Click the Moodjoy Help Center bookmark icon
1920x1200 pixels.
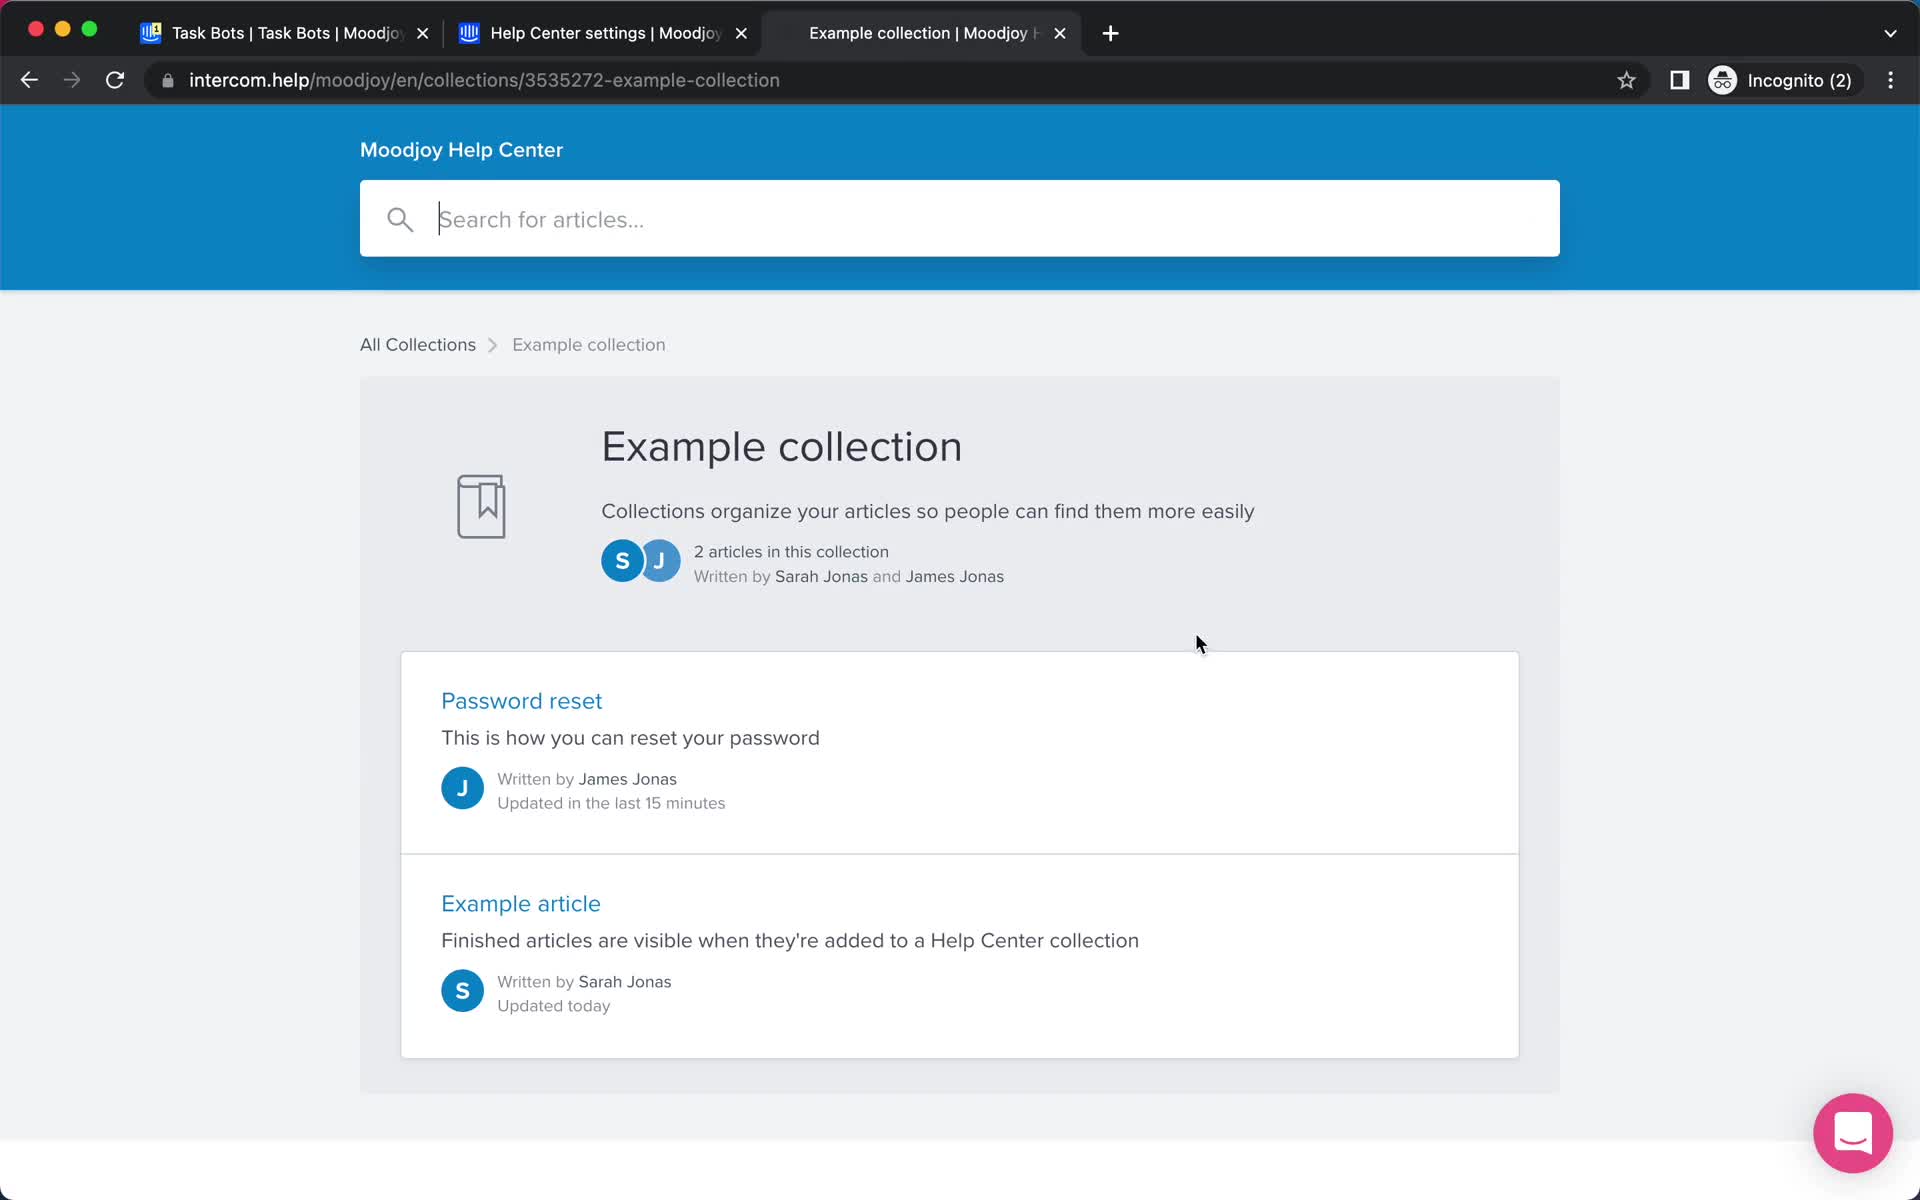coord(481,507)
